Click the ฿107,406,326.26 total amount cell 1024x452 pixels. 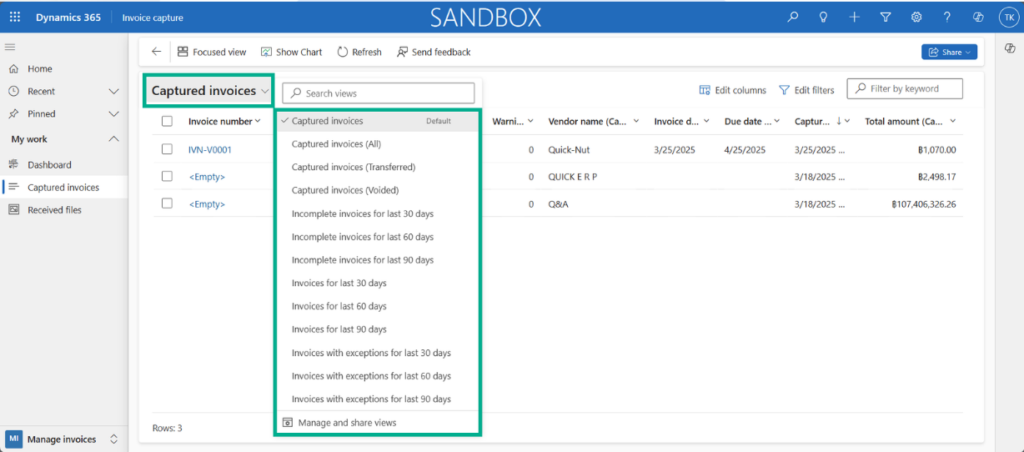coord(923,204)
